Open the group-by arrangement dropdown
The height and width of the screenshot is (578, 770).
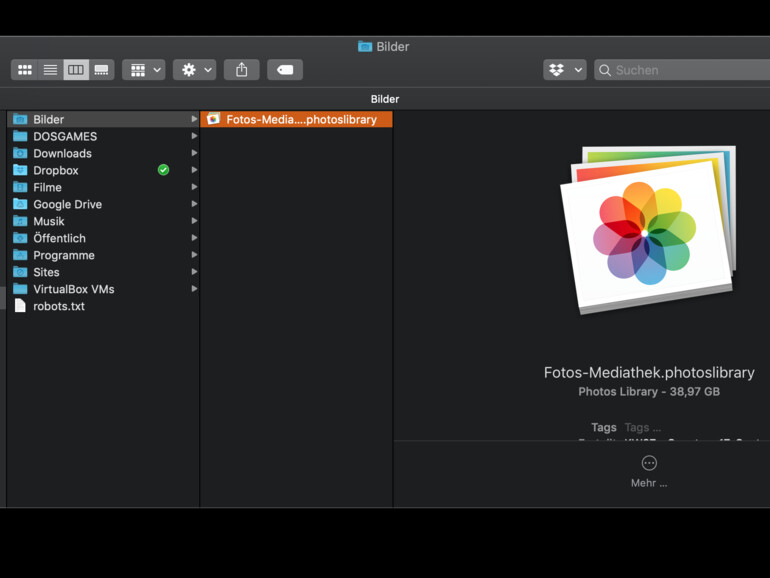tap(144, 70)
